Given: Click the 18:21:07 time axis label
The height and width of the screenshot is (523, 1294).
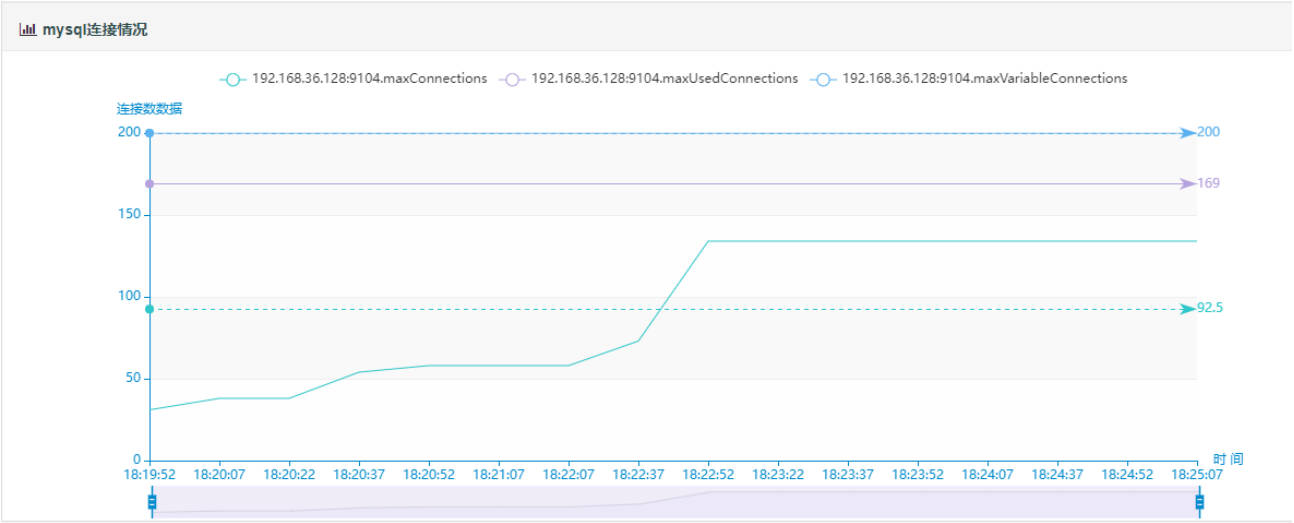Looking at the screenshot, I should tap(499, 475).
